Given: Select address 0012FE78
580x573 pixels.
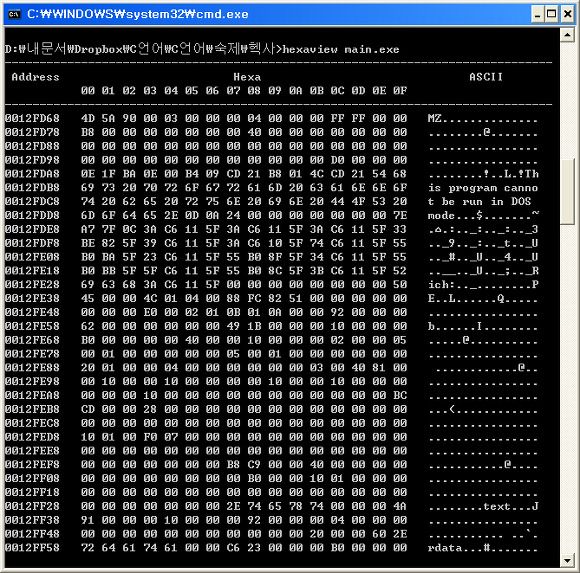Looking at the screenshot, I should [x=32, y=354].
